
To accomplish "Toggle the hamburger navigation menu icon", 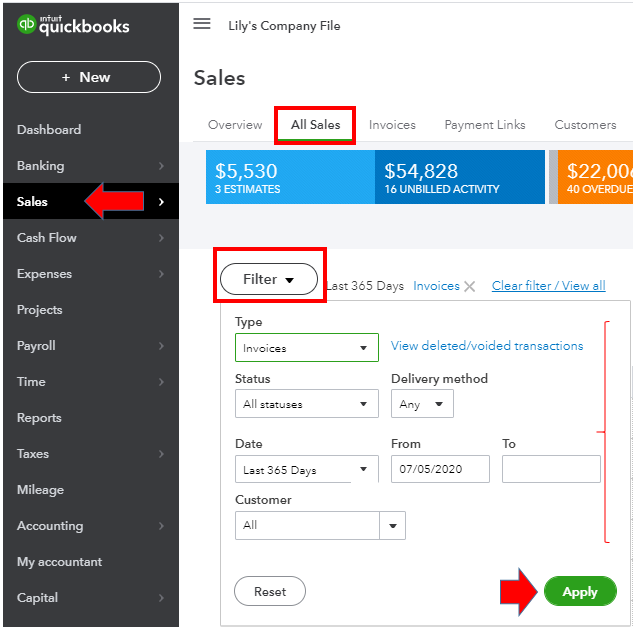I will click(201, 24).
